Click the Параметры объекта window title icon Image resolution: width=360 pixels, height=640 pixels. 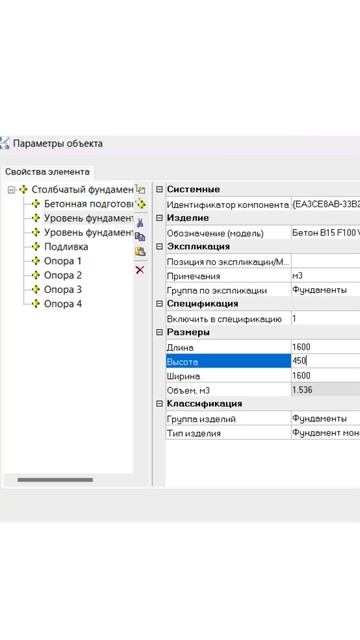(4, 143)
